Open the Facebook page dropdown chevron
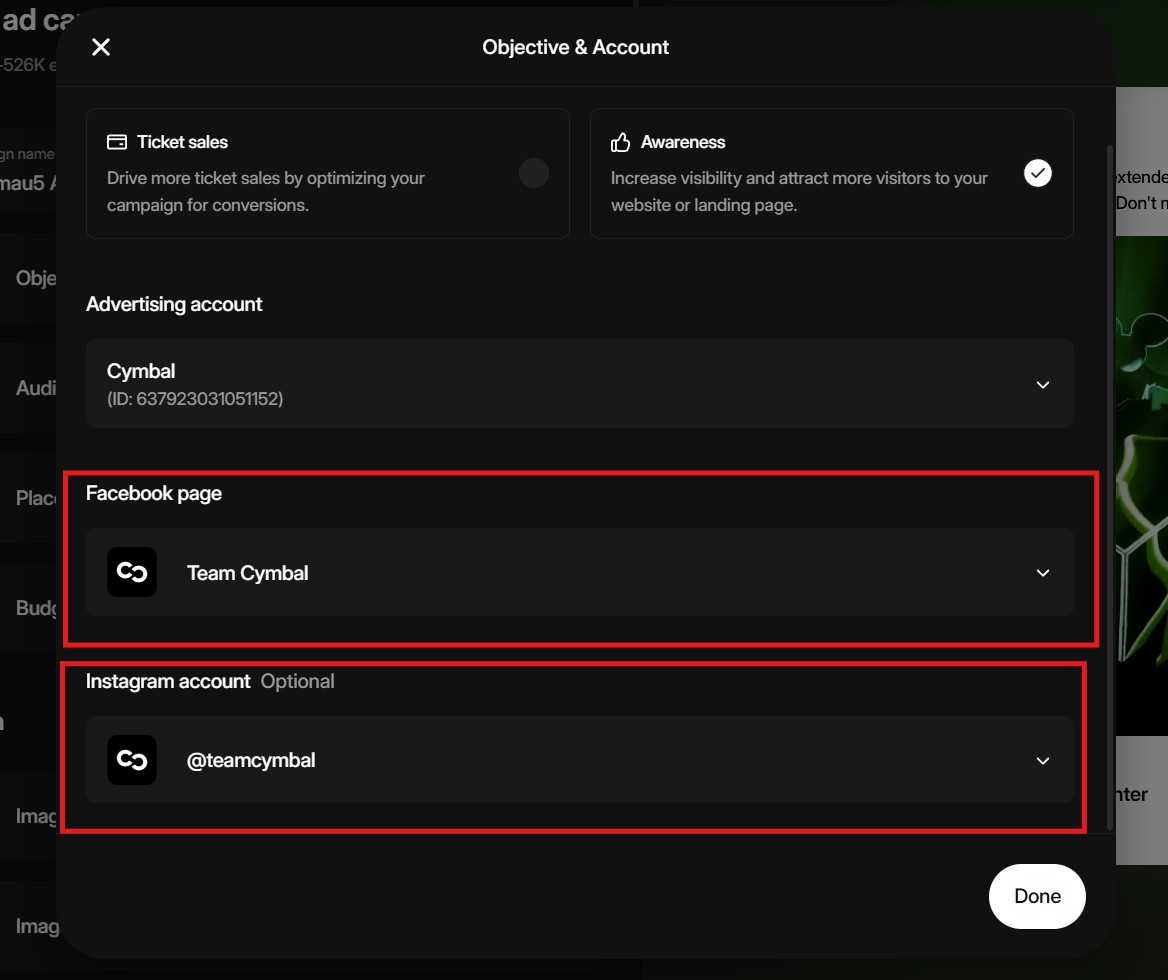Screen dimensions: 1168x980 point(1043,573)
